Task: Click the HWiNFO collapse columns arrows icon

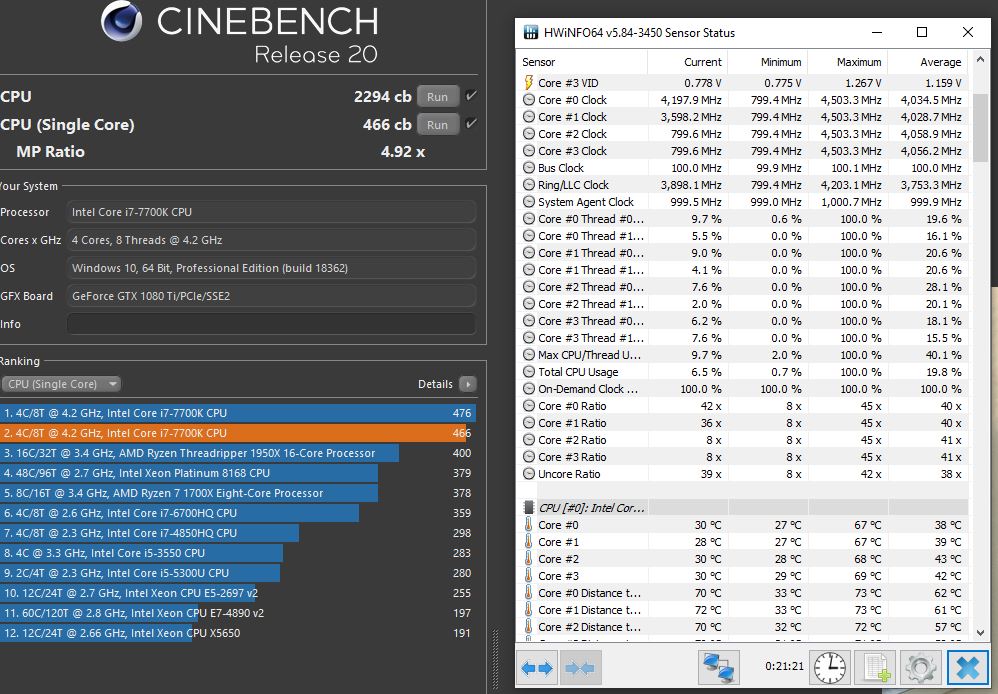Action: pyautogui.click(x=580, y=668)
